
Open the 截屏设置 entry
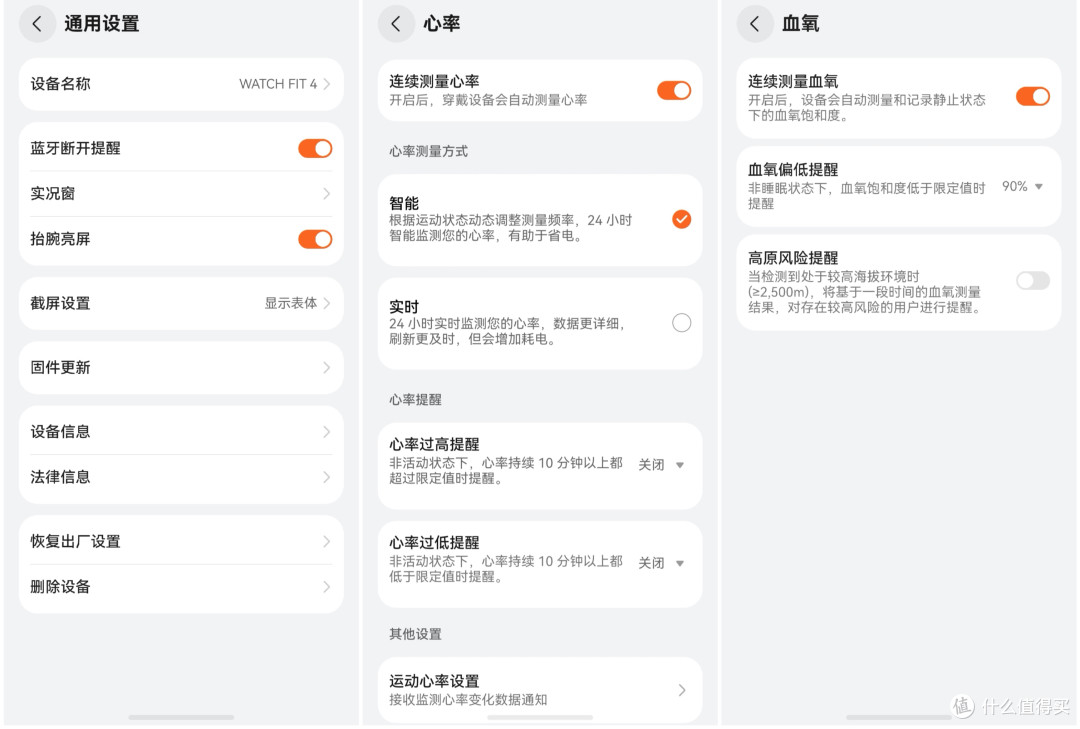pos(181,303)
